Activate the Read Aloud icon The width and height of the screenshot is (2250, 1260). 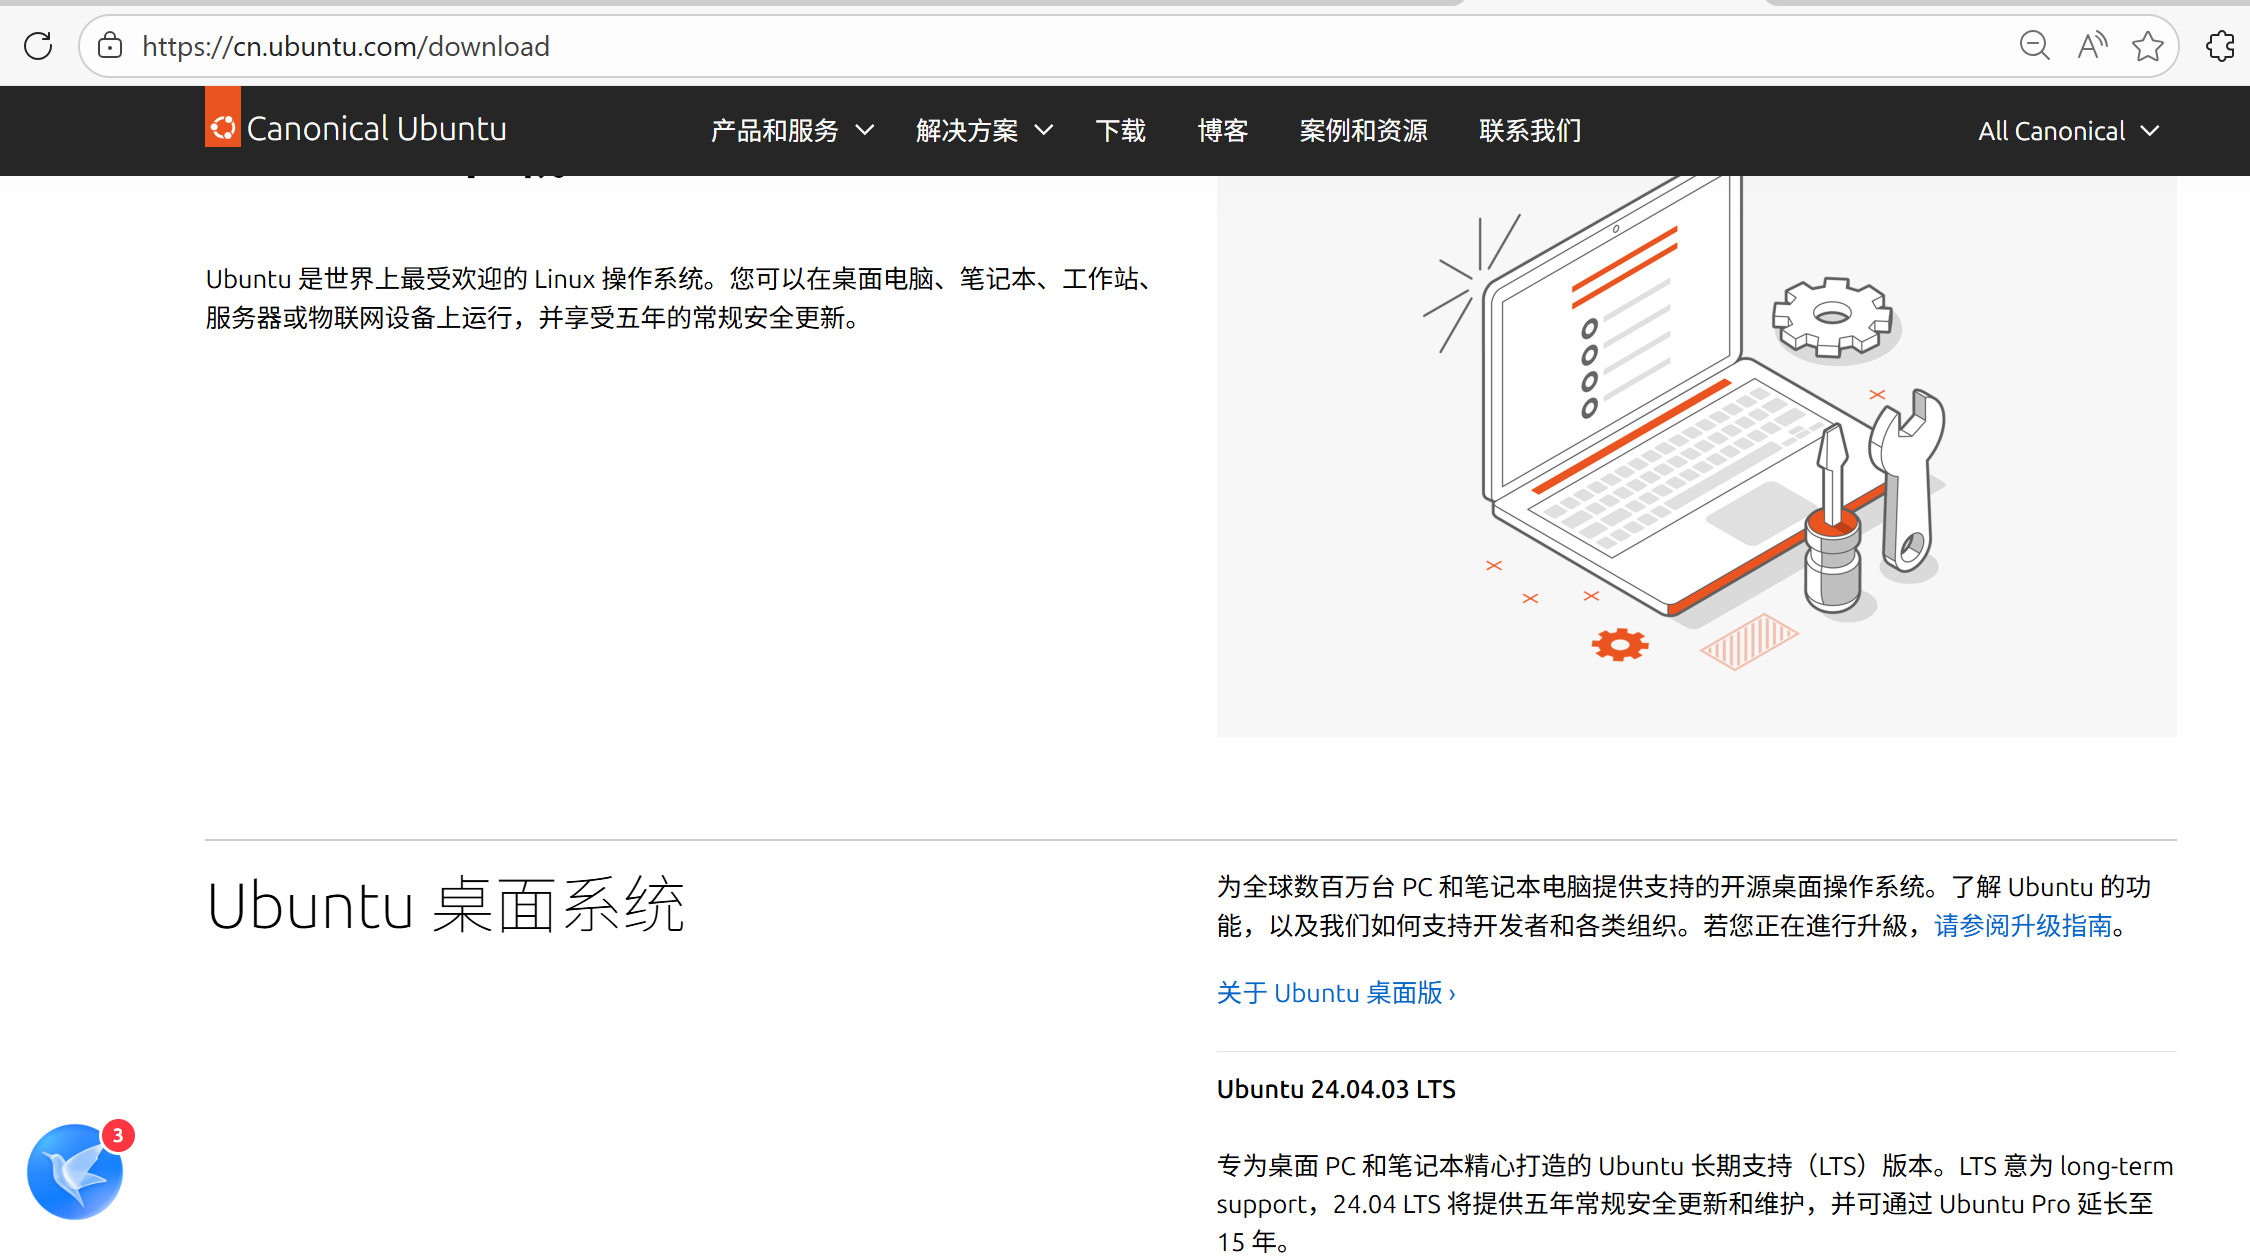click(x=2092, y=45)
